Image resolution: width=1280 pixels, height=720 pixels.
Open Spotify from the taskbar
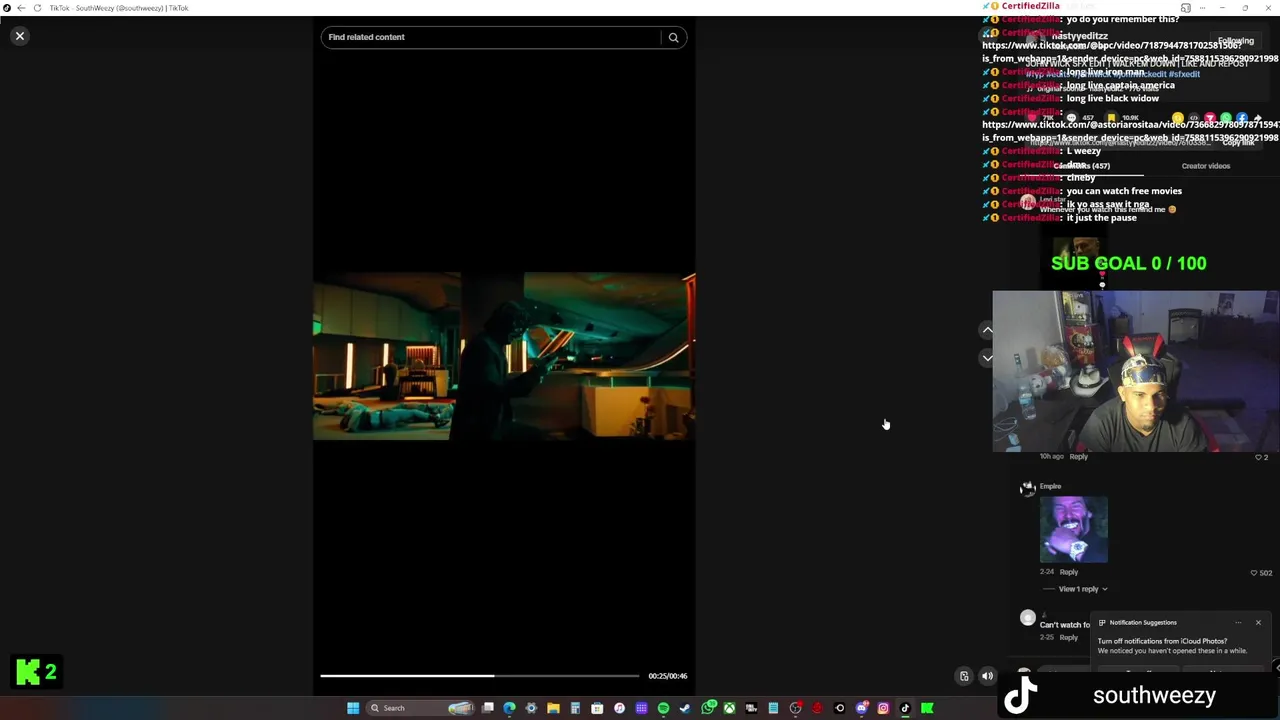coord(663,708)
